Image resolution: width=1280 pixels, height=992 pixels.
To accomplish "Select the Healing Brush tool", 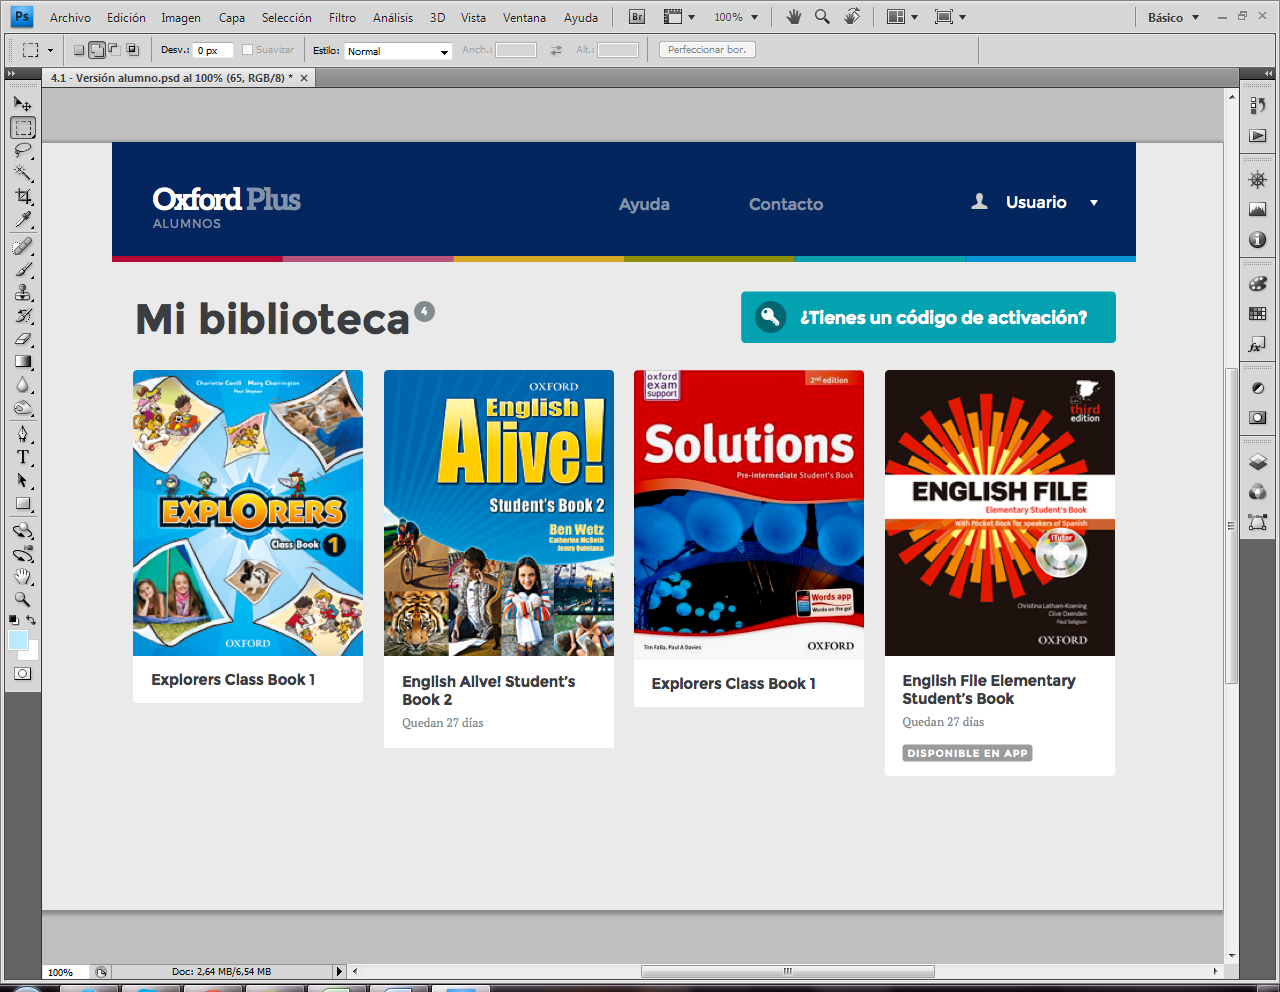I will point(23,246).
